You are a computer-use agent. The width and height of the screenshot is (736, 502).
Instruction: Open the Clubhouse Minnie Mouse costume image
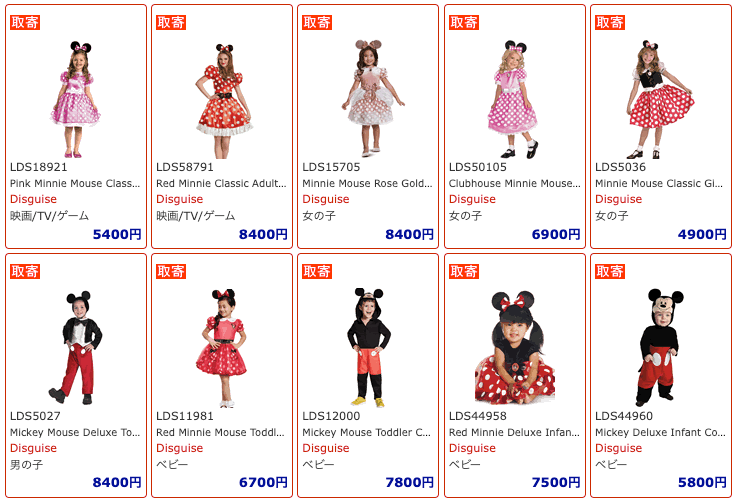(515, 99)
